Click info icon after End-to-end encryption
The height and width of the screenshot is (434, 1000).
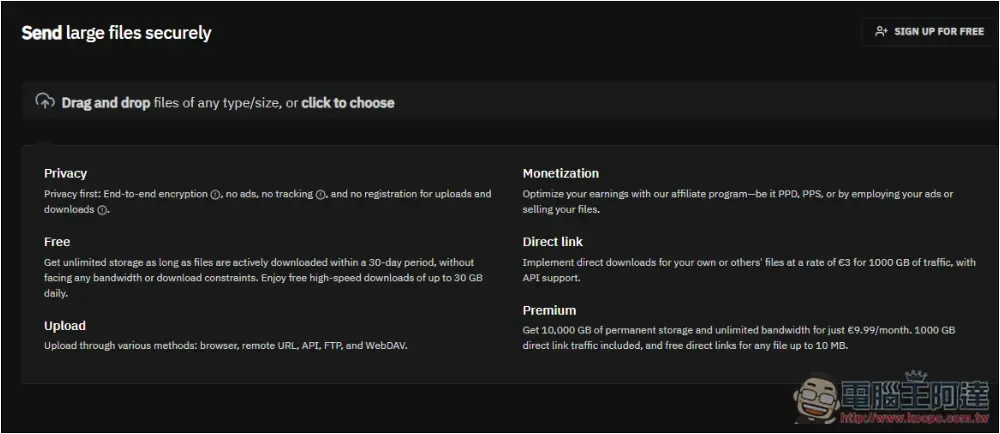click(215, 194)
